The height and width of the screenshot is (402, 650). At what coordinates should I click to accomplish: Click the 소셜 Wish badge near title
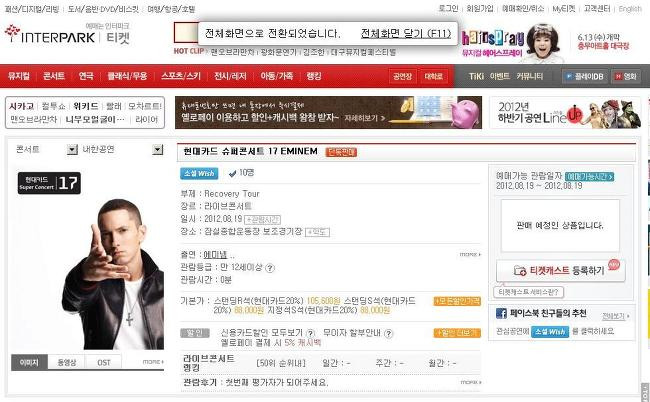point(199,173)
